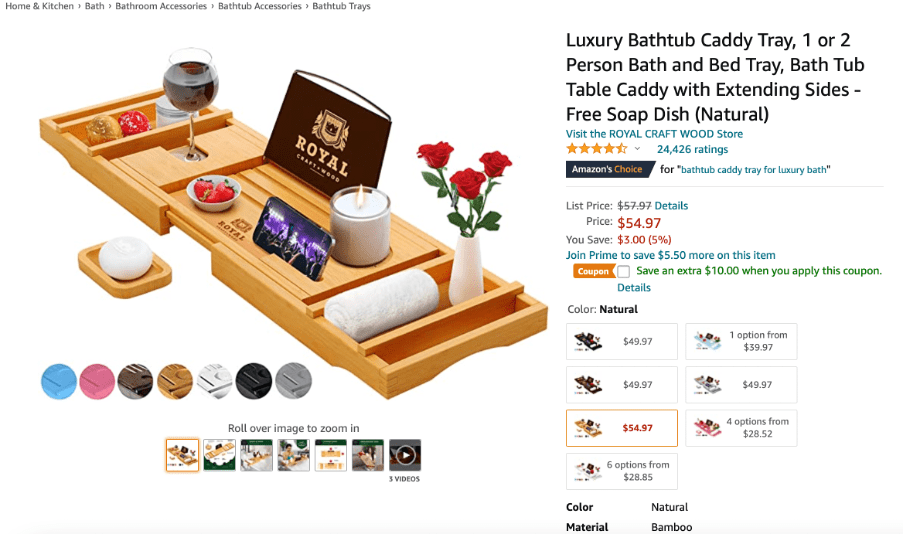The width and height of the screenshot is (904, 534).
Task: Go to Bathtub Accessories breadcrumb
Action: (x=259, y=6)
